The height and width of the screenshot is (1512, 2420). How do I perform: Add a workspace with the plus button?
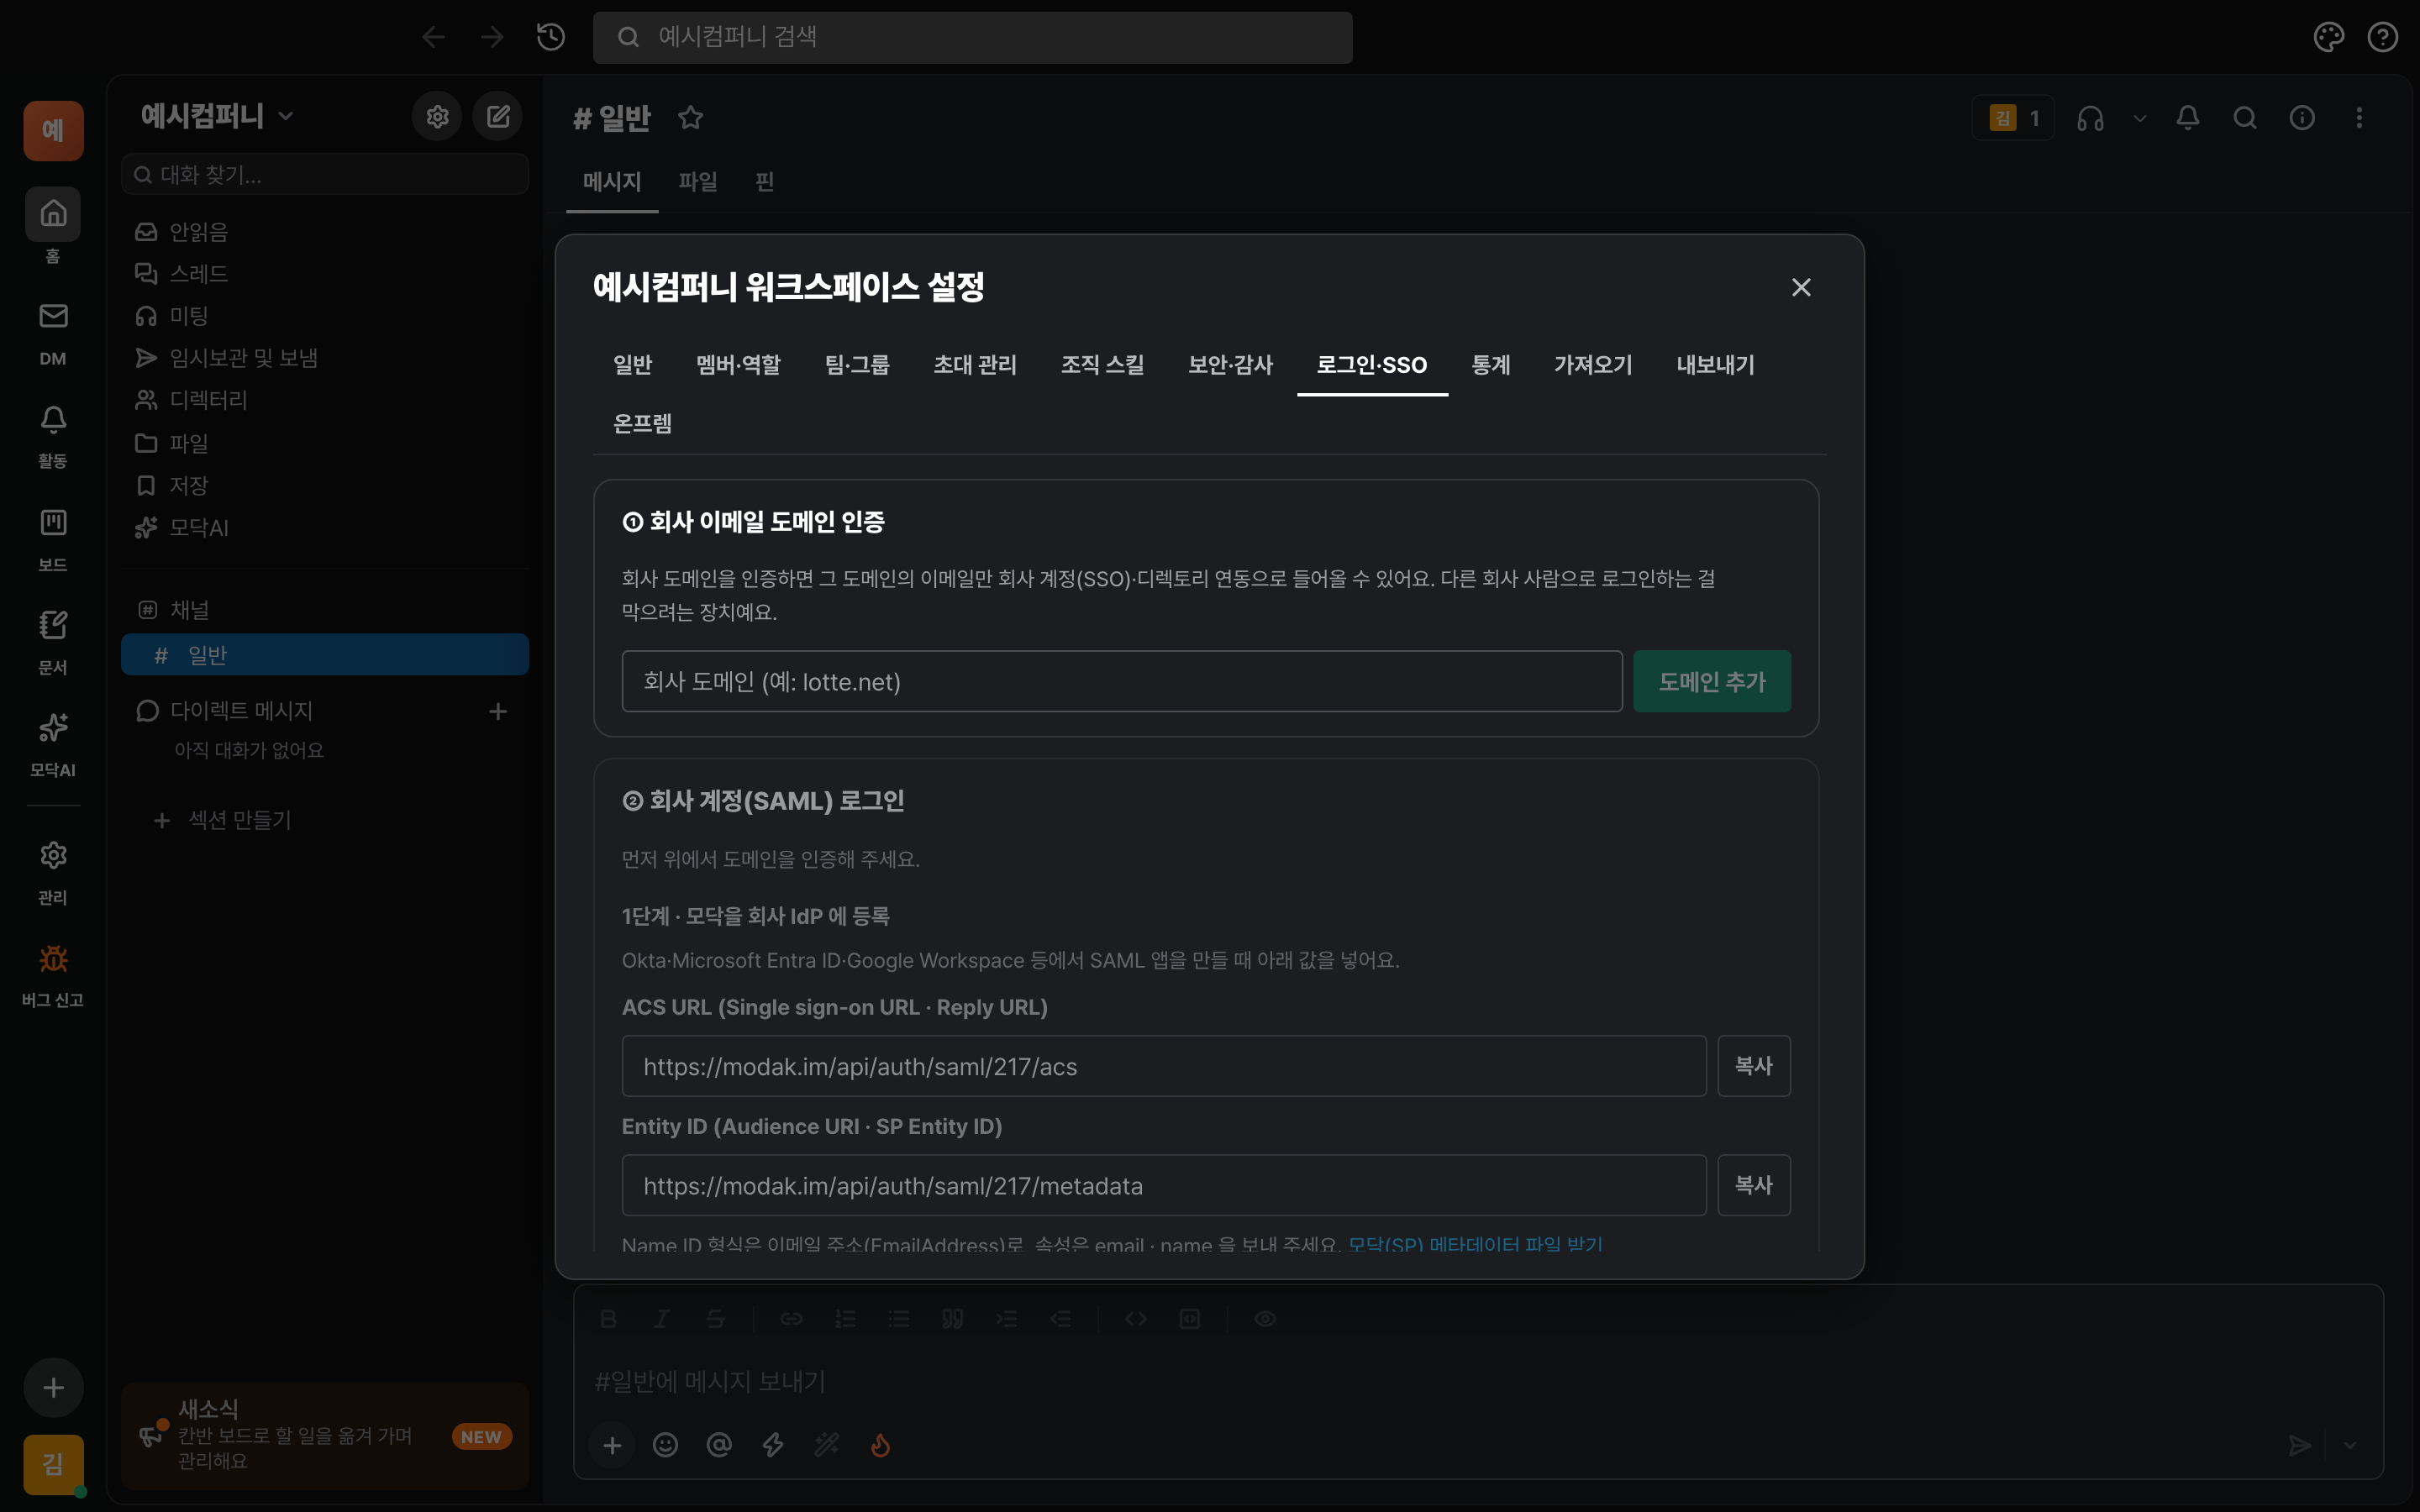coord(53,1387)
